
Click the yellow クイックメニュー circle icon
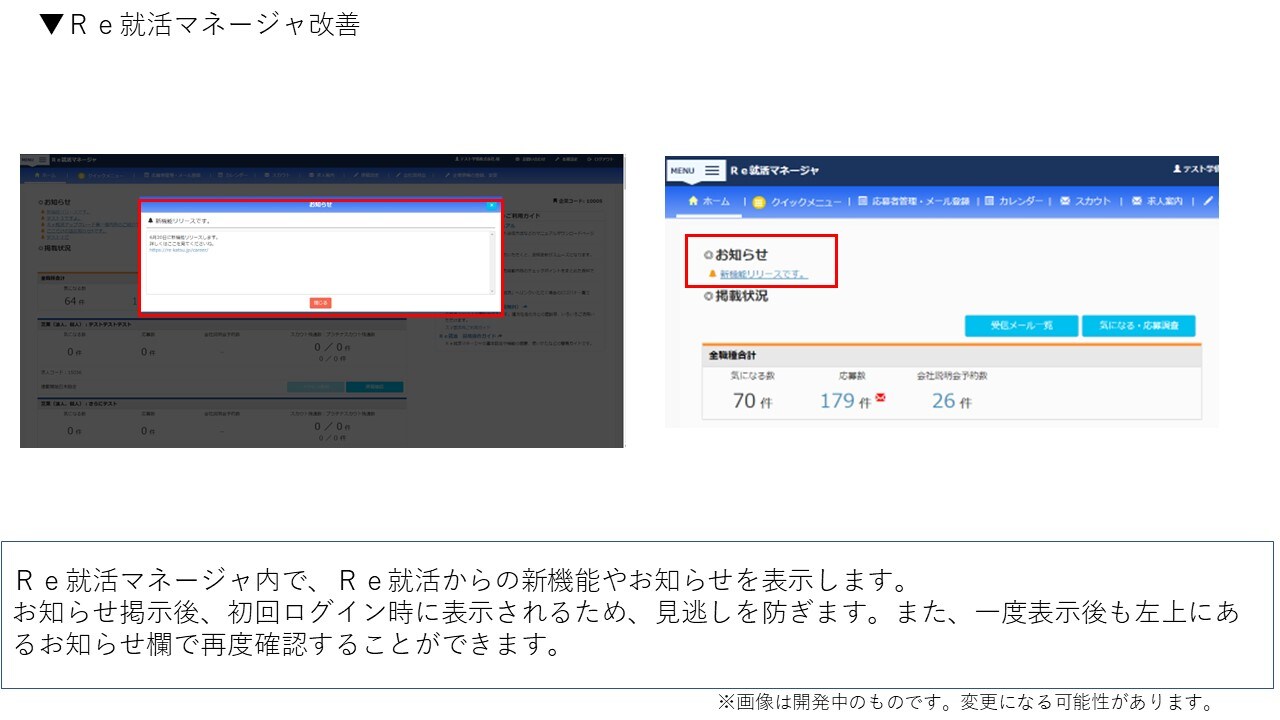pos(759,202)
